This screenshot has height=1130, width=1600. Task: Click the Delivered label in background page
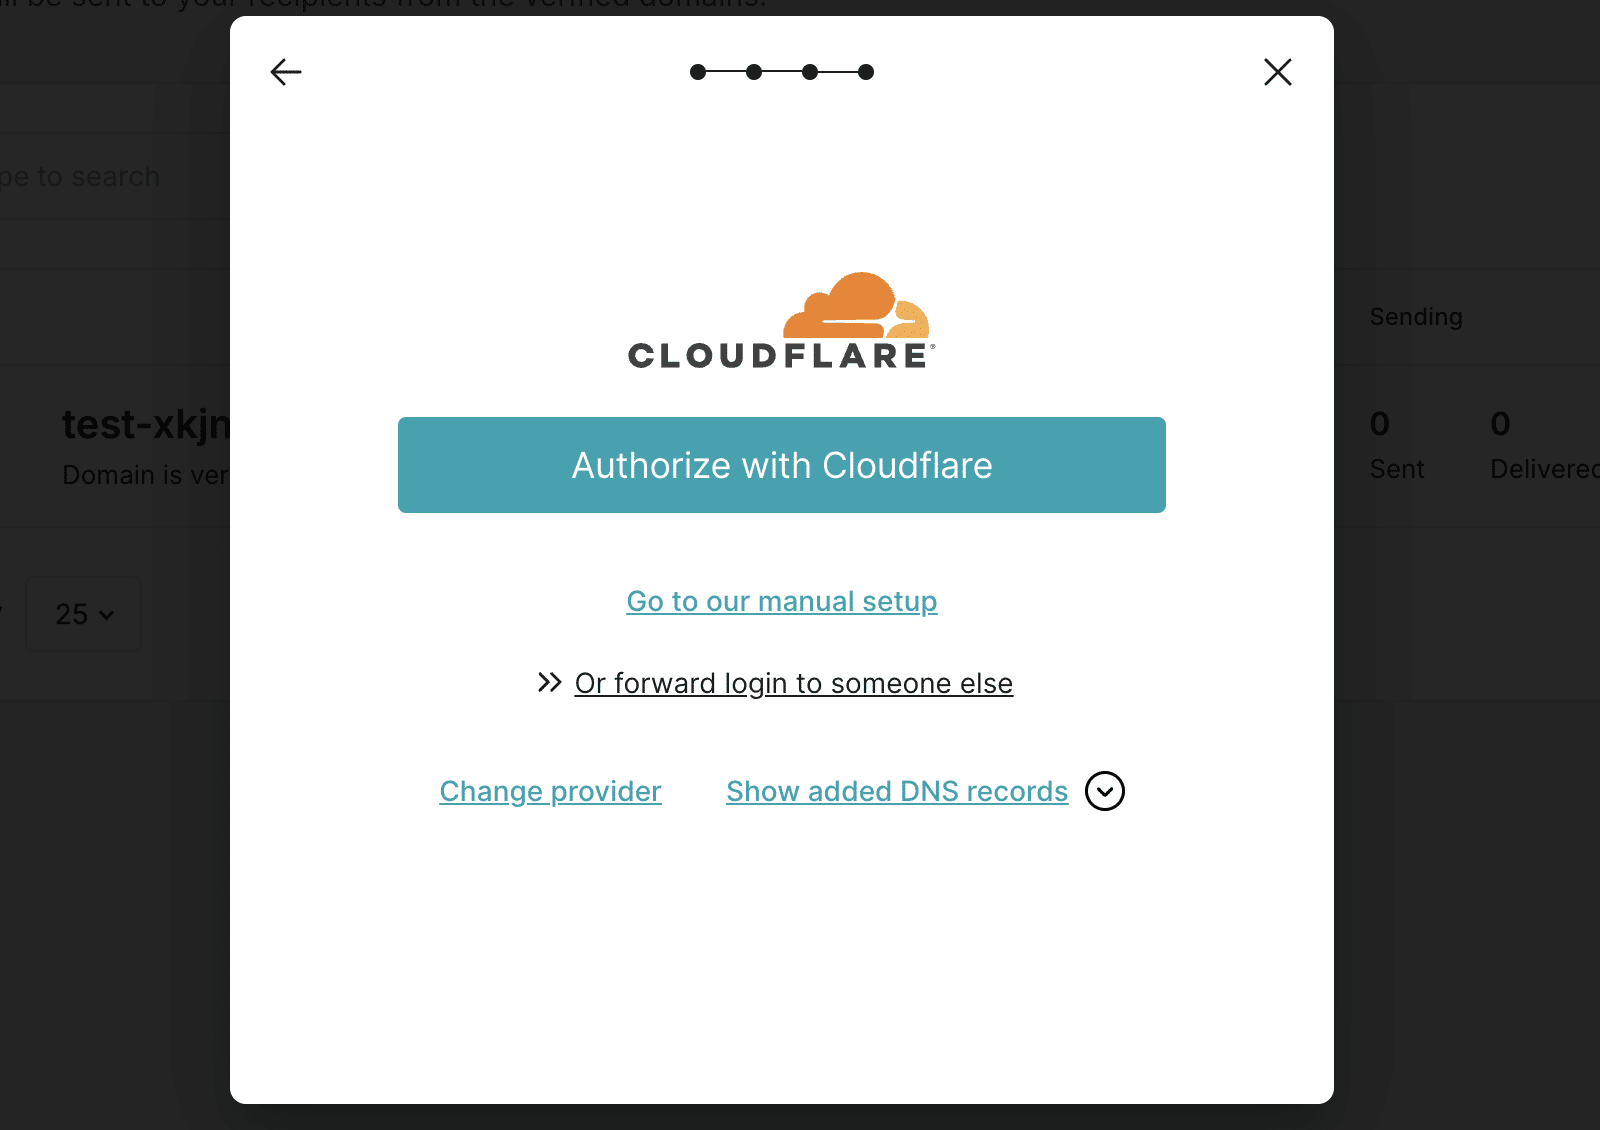tap(1544, 469)
